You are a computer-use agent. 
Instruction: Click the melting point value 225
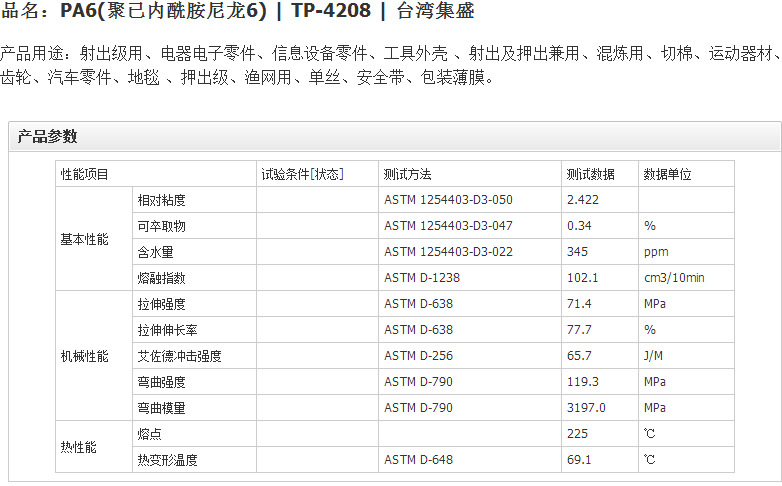(x=578, y=433)
